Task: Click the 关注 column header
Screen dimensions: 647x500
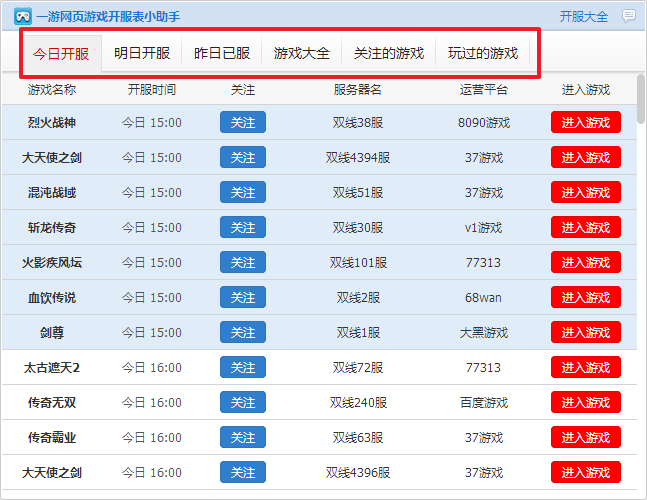Action: click(x=243, y=90)
